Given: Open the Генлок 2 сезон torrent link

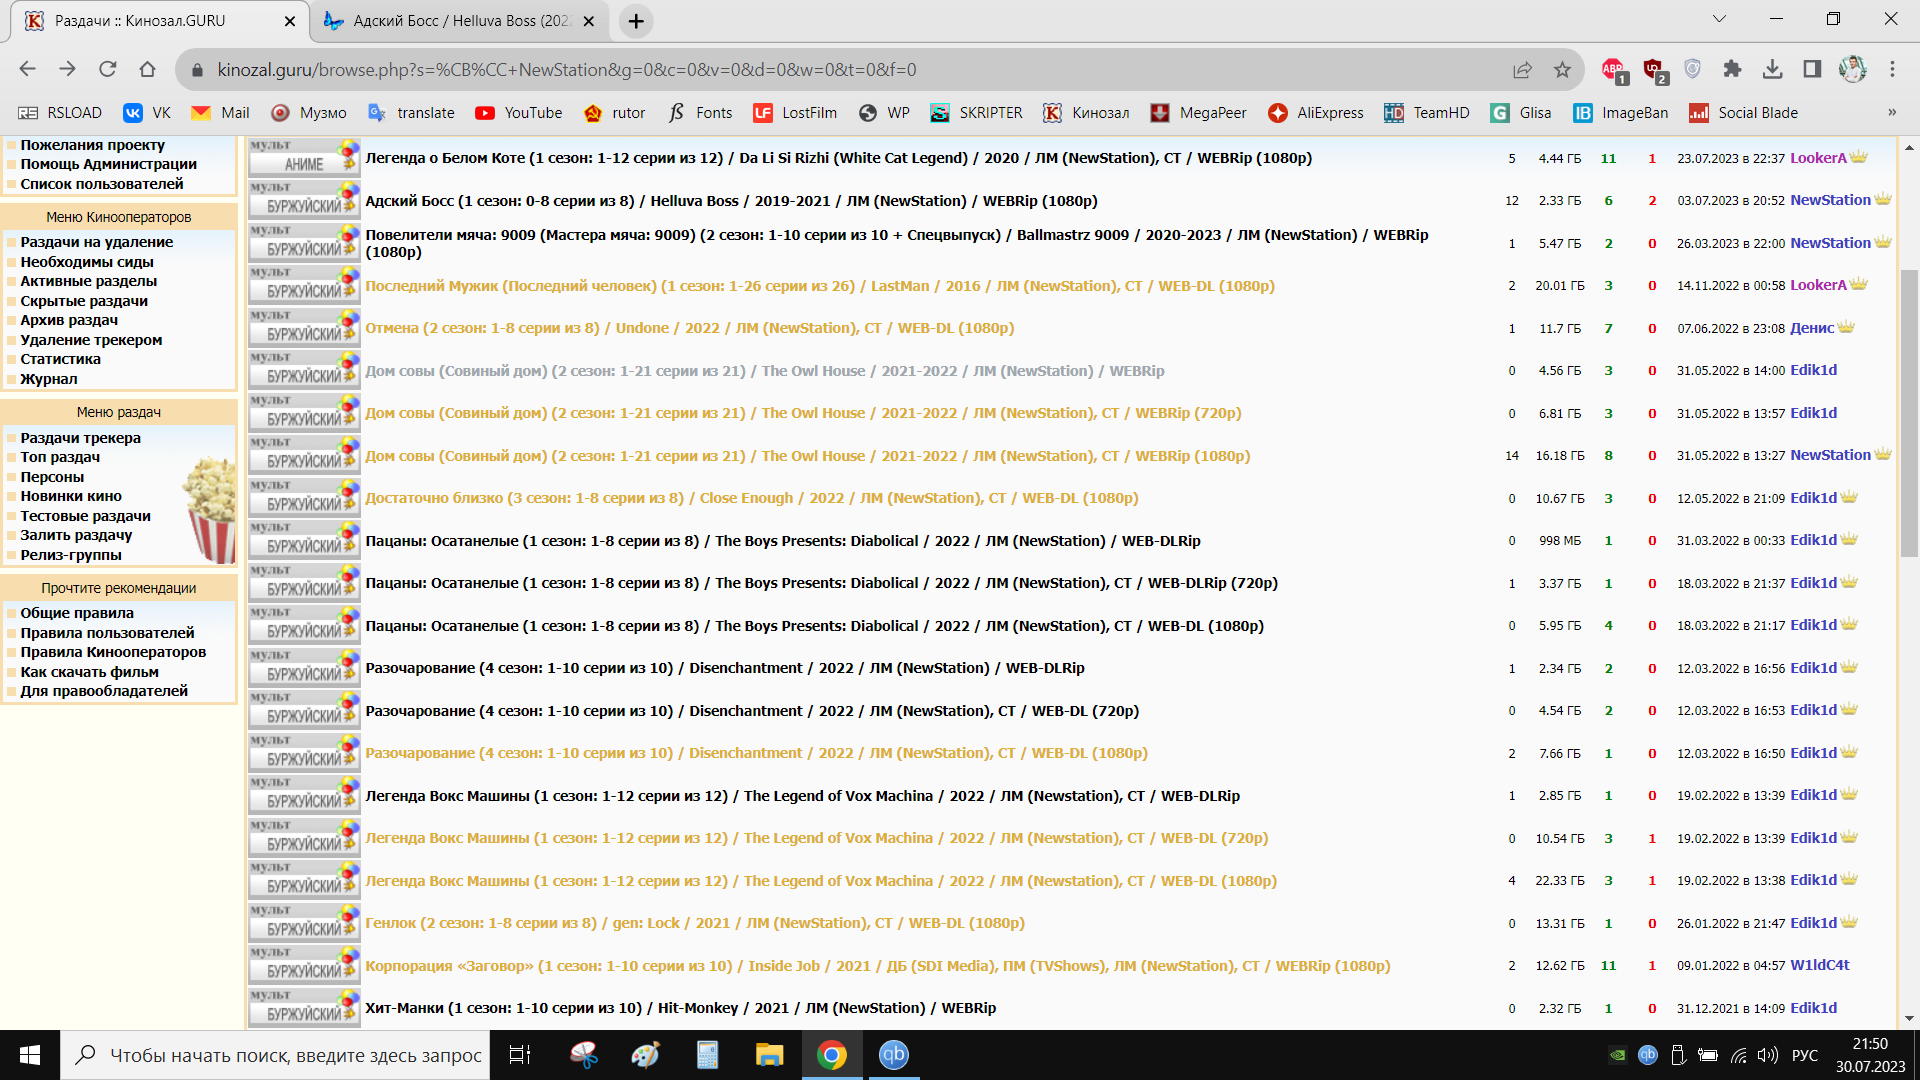Looking at the screenshot, I should [x=695, y=923].
